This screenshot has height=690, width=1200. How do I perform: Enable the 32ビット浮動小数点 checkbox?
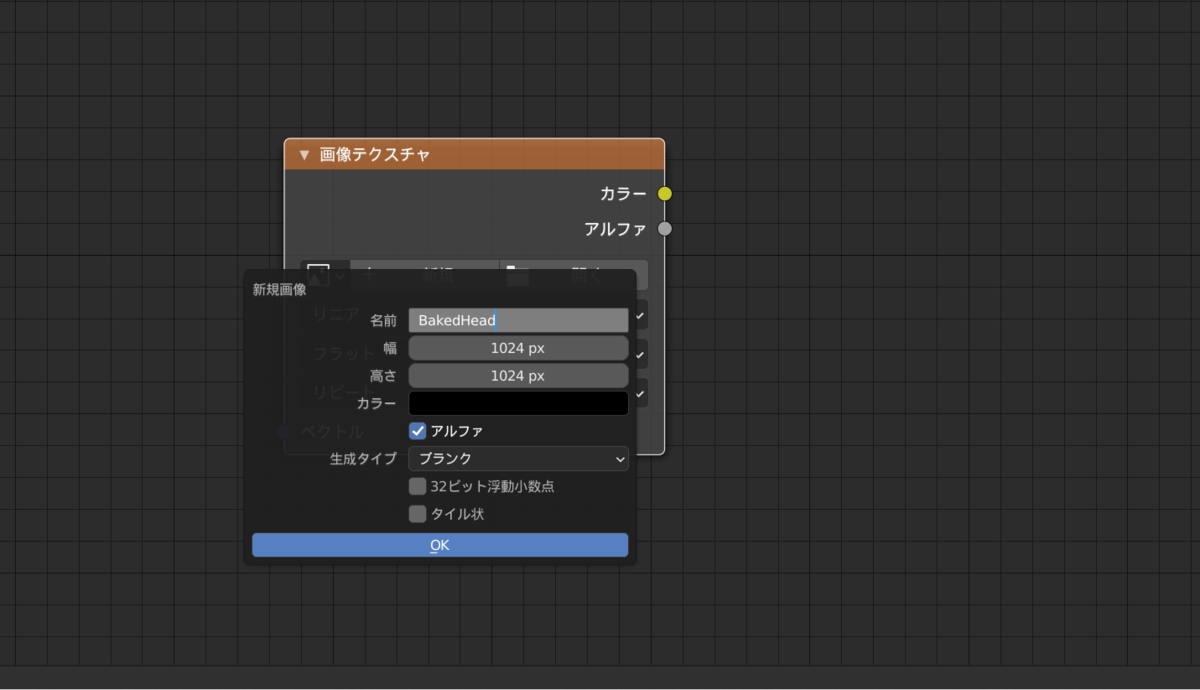pyautogui.click(x=418, y=487)
